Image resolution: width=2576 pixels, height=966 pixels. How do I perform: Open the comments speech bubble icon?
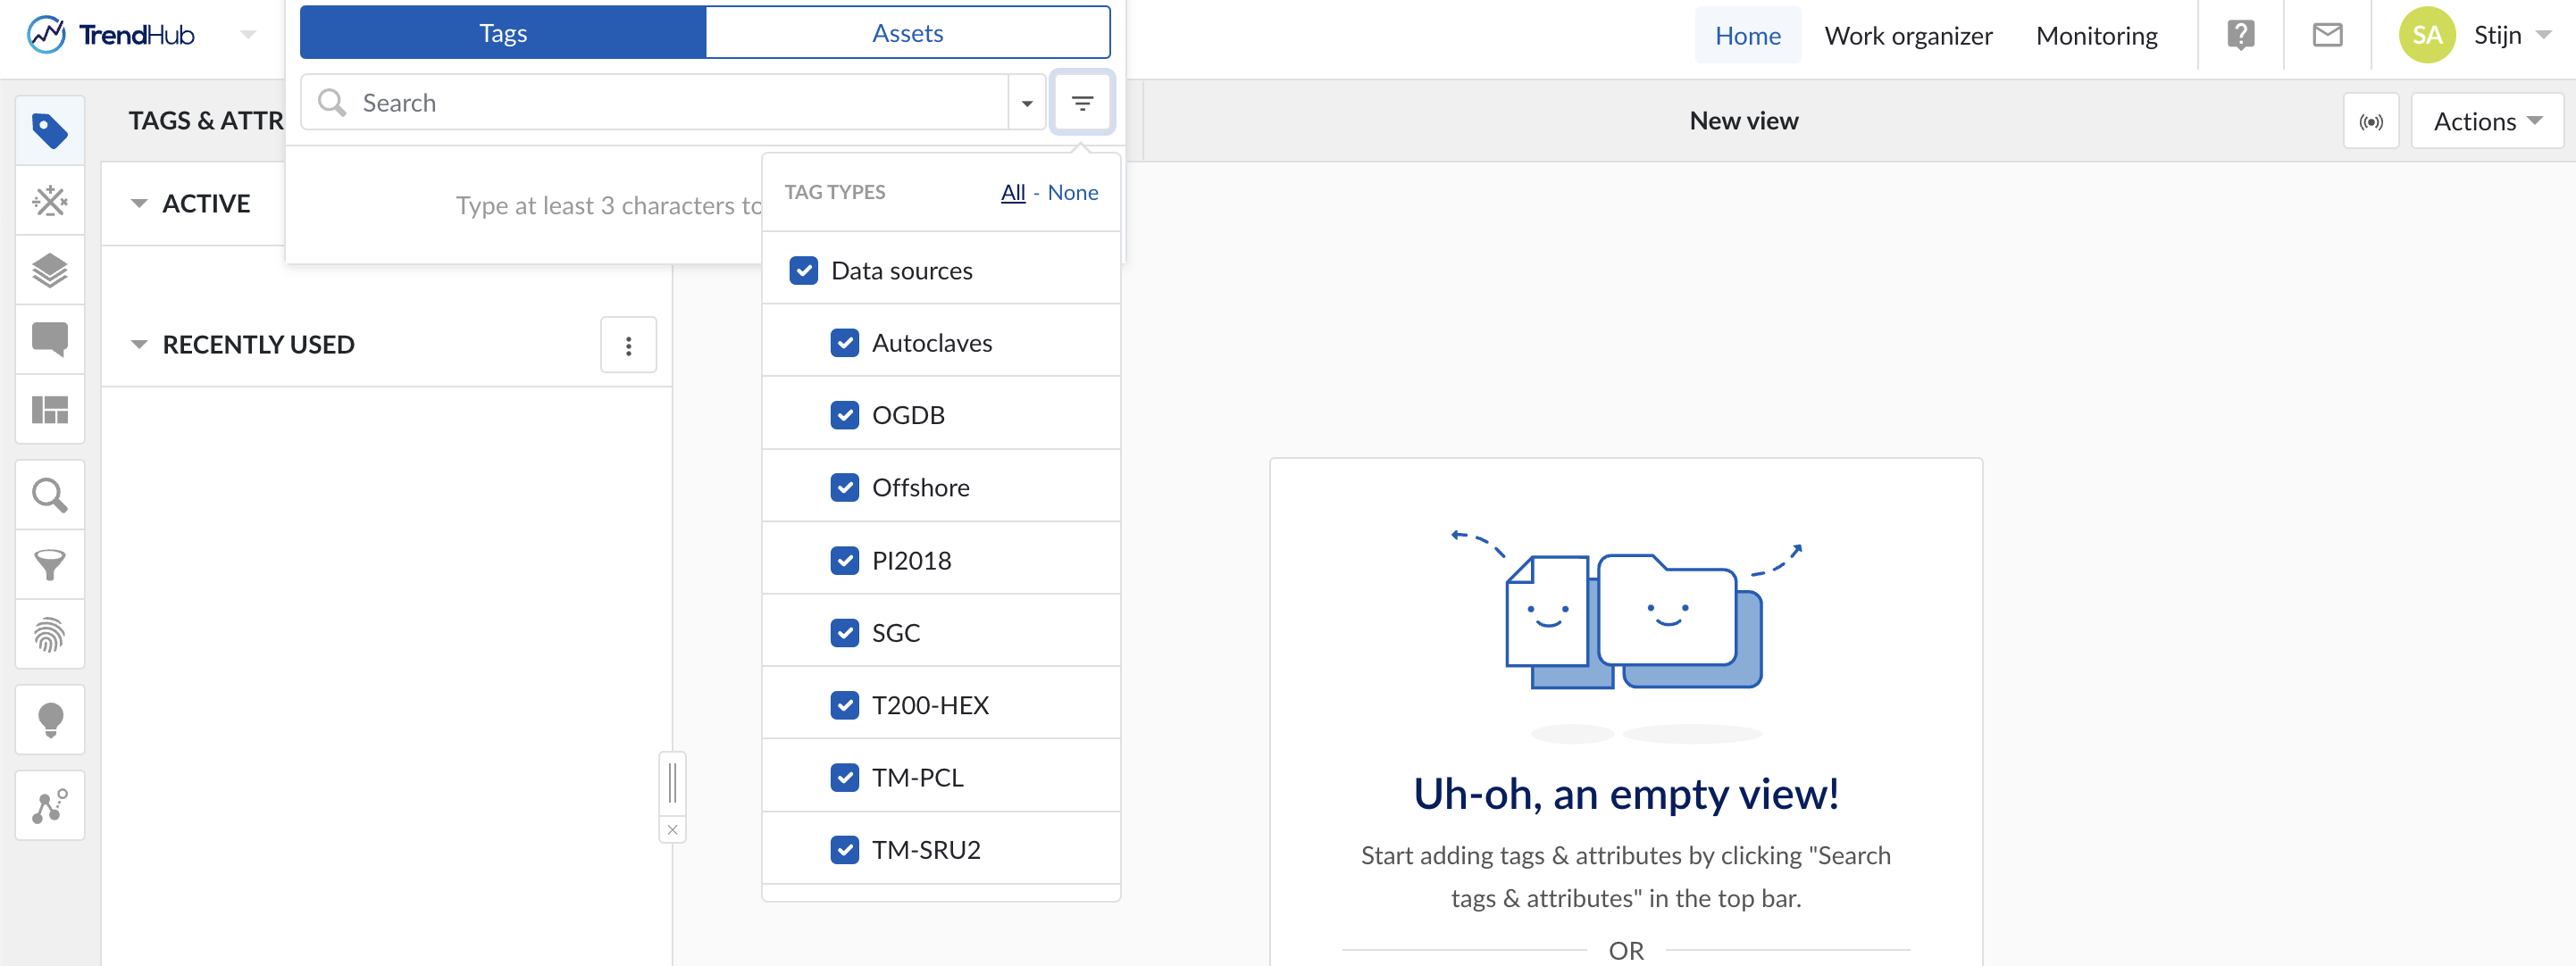pos(50,339)
